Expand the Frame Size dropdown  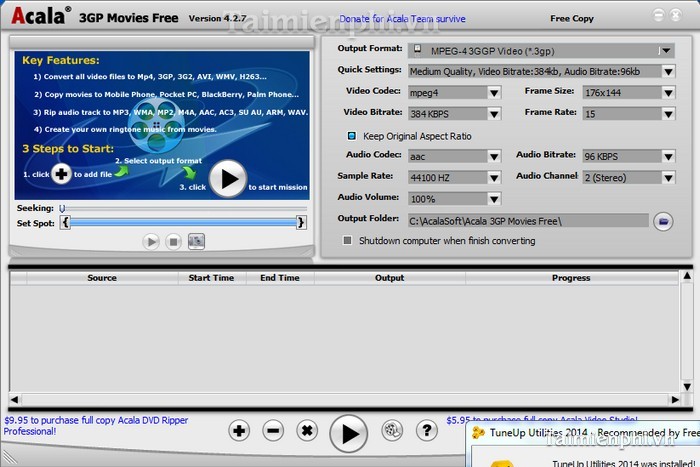pos(668,93)
